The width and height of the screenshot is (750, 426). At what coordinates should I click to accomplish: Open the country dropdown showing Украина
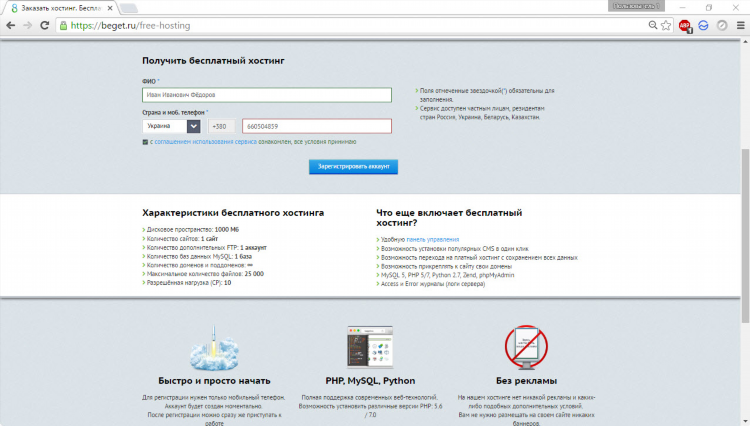pos(171,126)
